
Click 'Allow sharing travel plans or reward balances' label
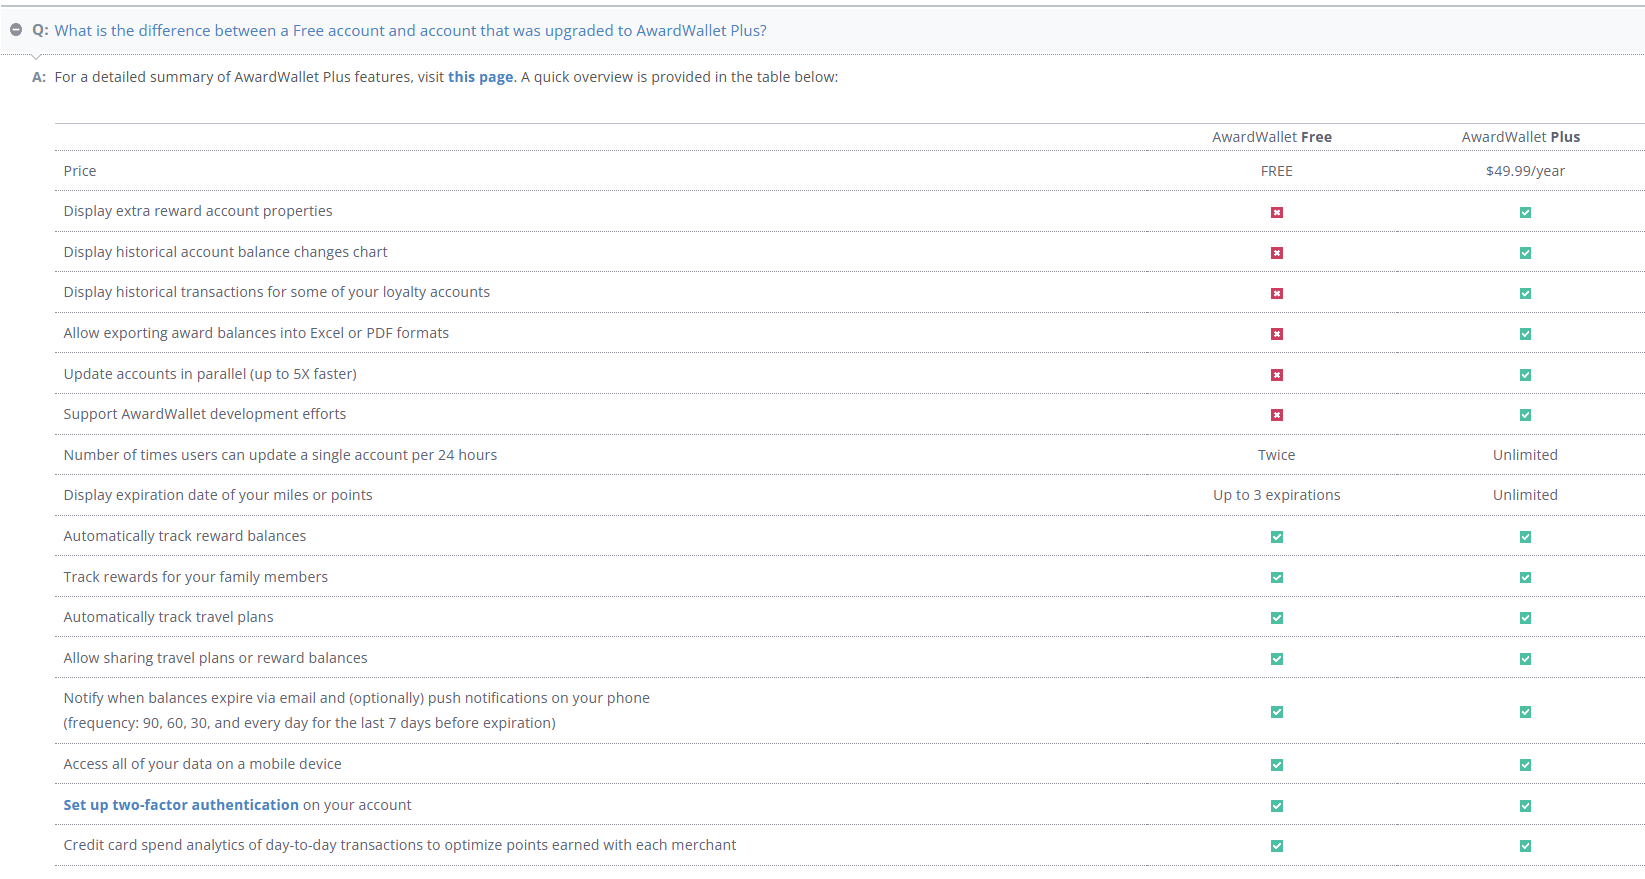215,658
